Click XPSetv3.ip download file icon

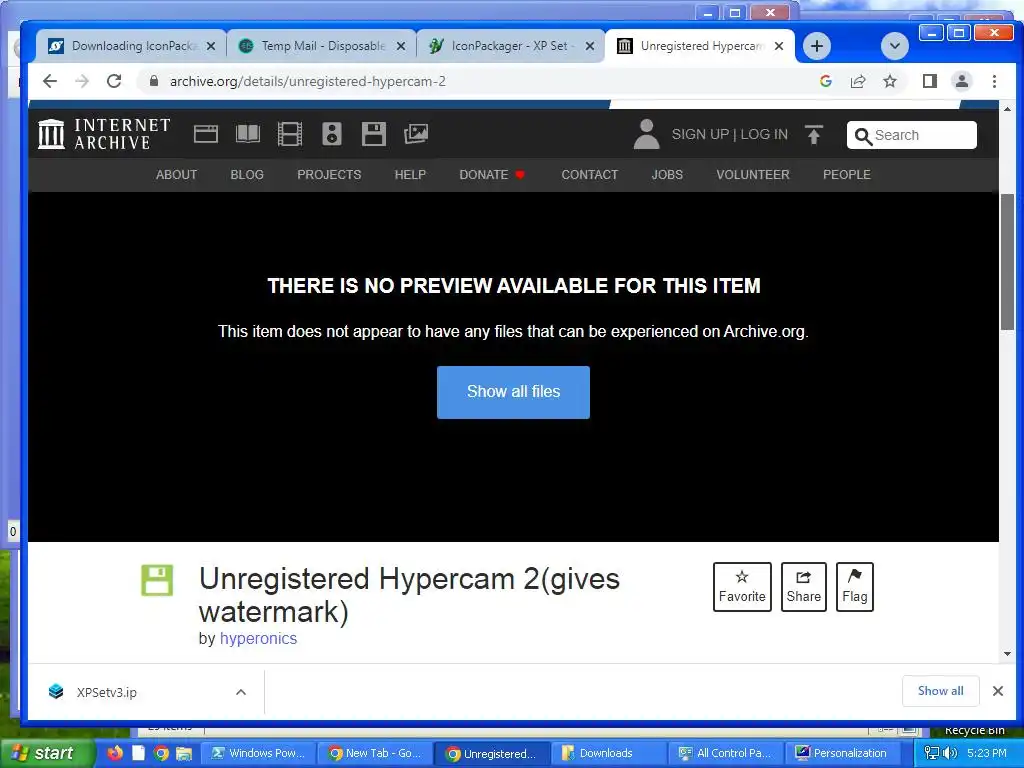56,692
